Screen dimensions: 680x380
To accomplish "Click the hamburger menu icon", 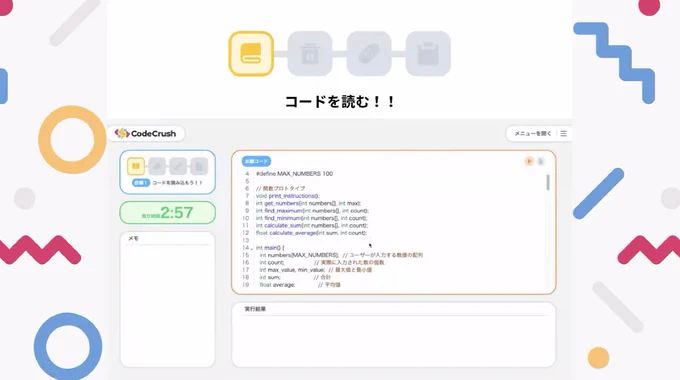I will pos(563,134).
